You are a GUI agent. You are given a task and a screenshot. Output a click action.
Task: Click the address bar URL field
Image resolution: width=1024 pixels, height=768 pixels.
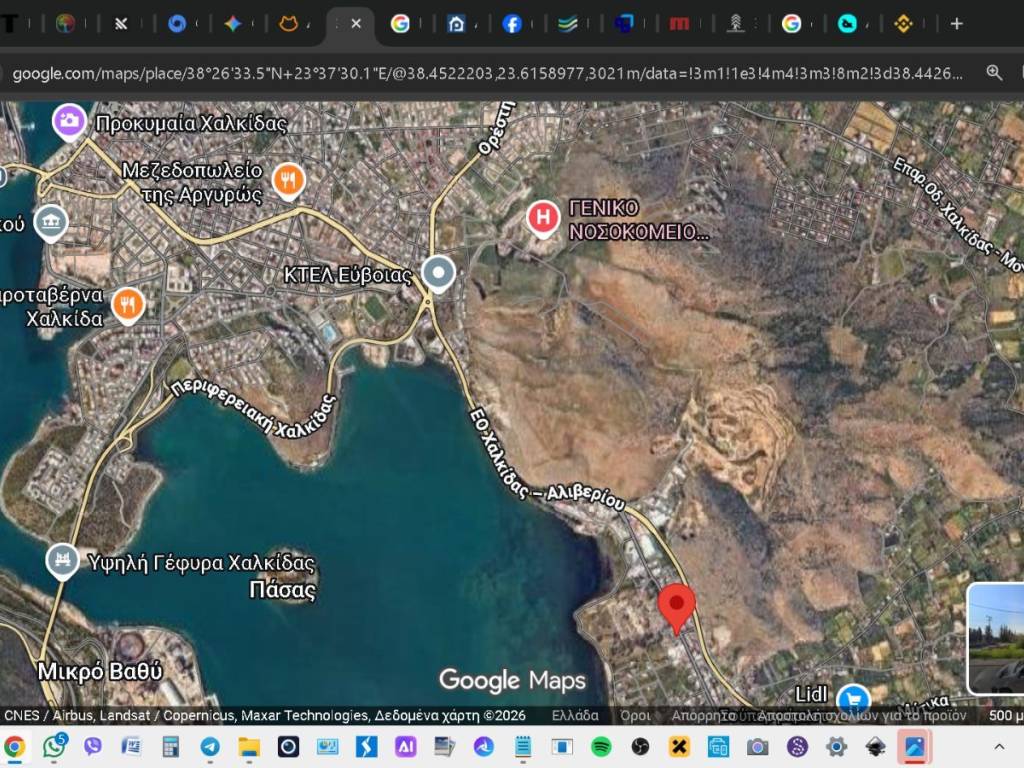(480, 73)
